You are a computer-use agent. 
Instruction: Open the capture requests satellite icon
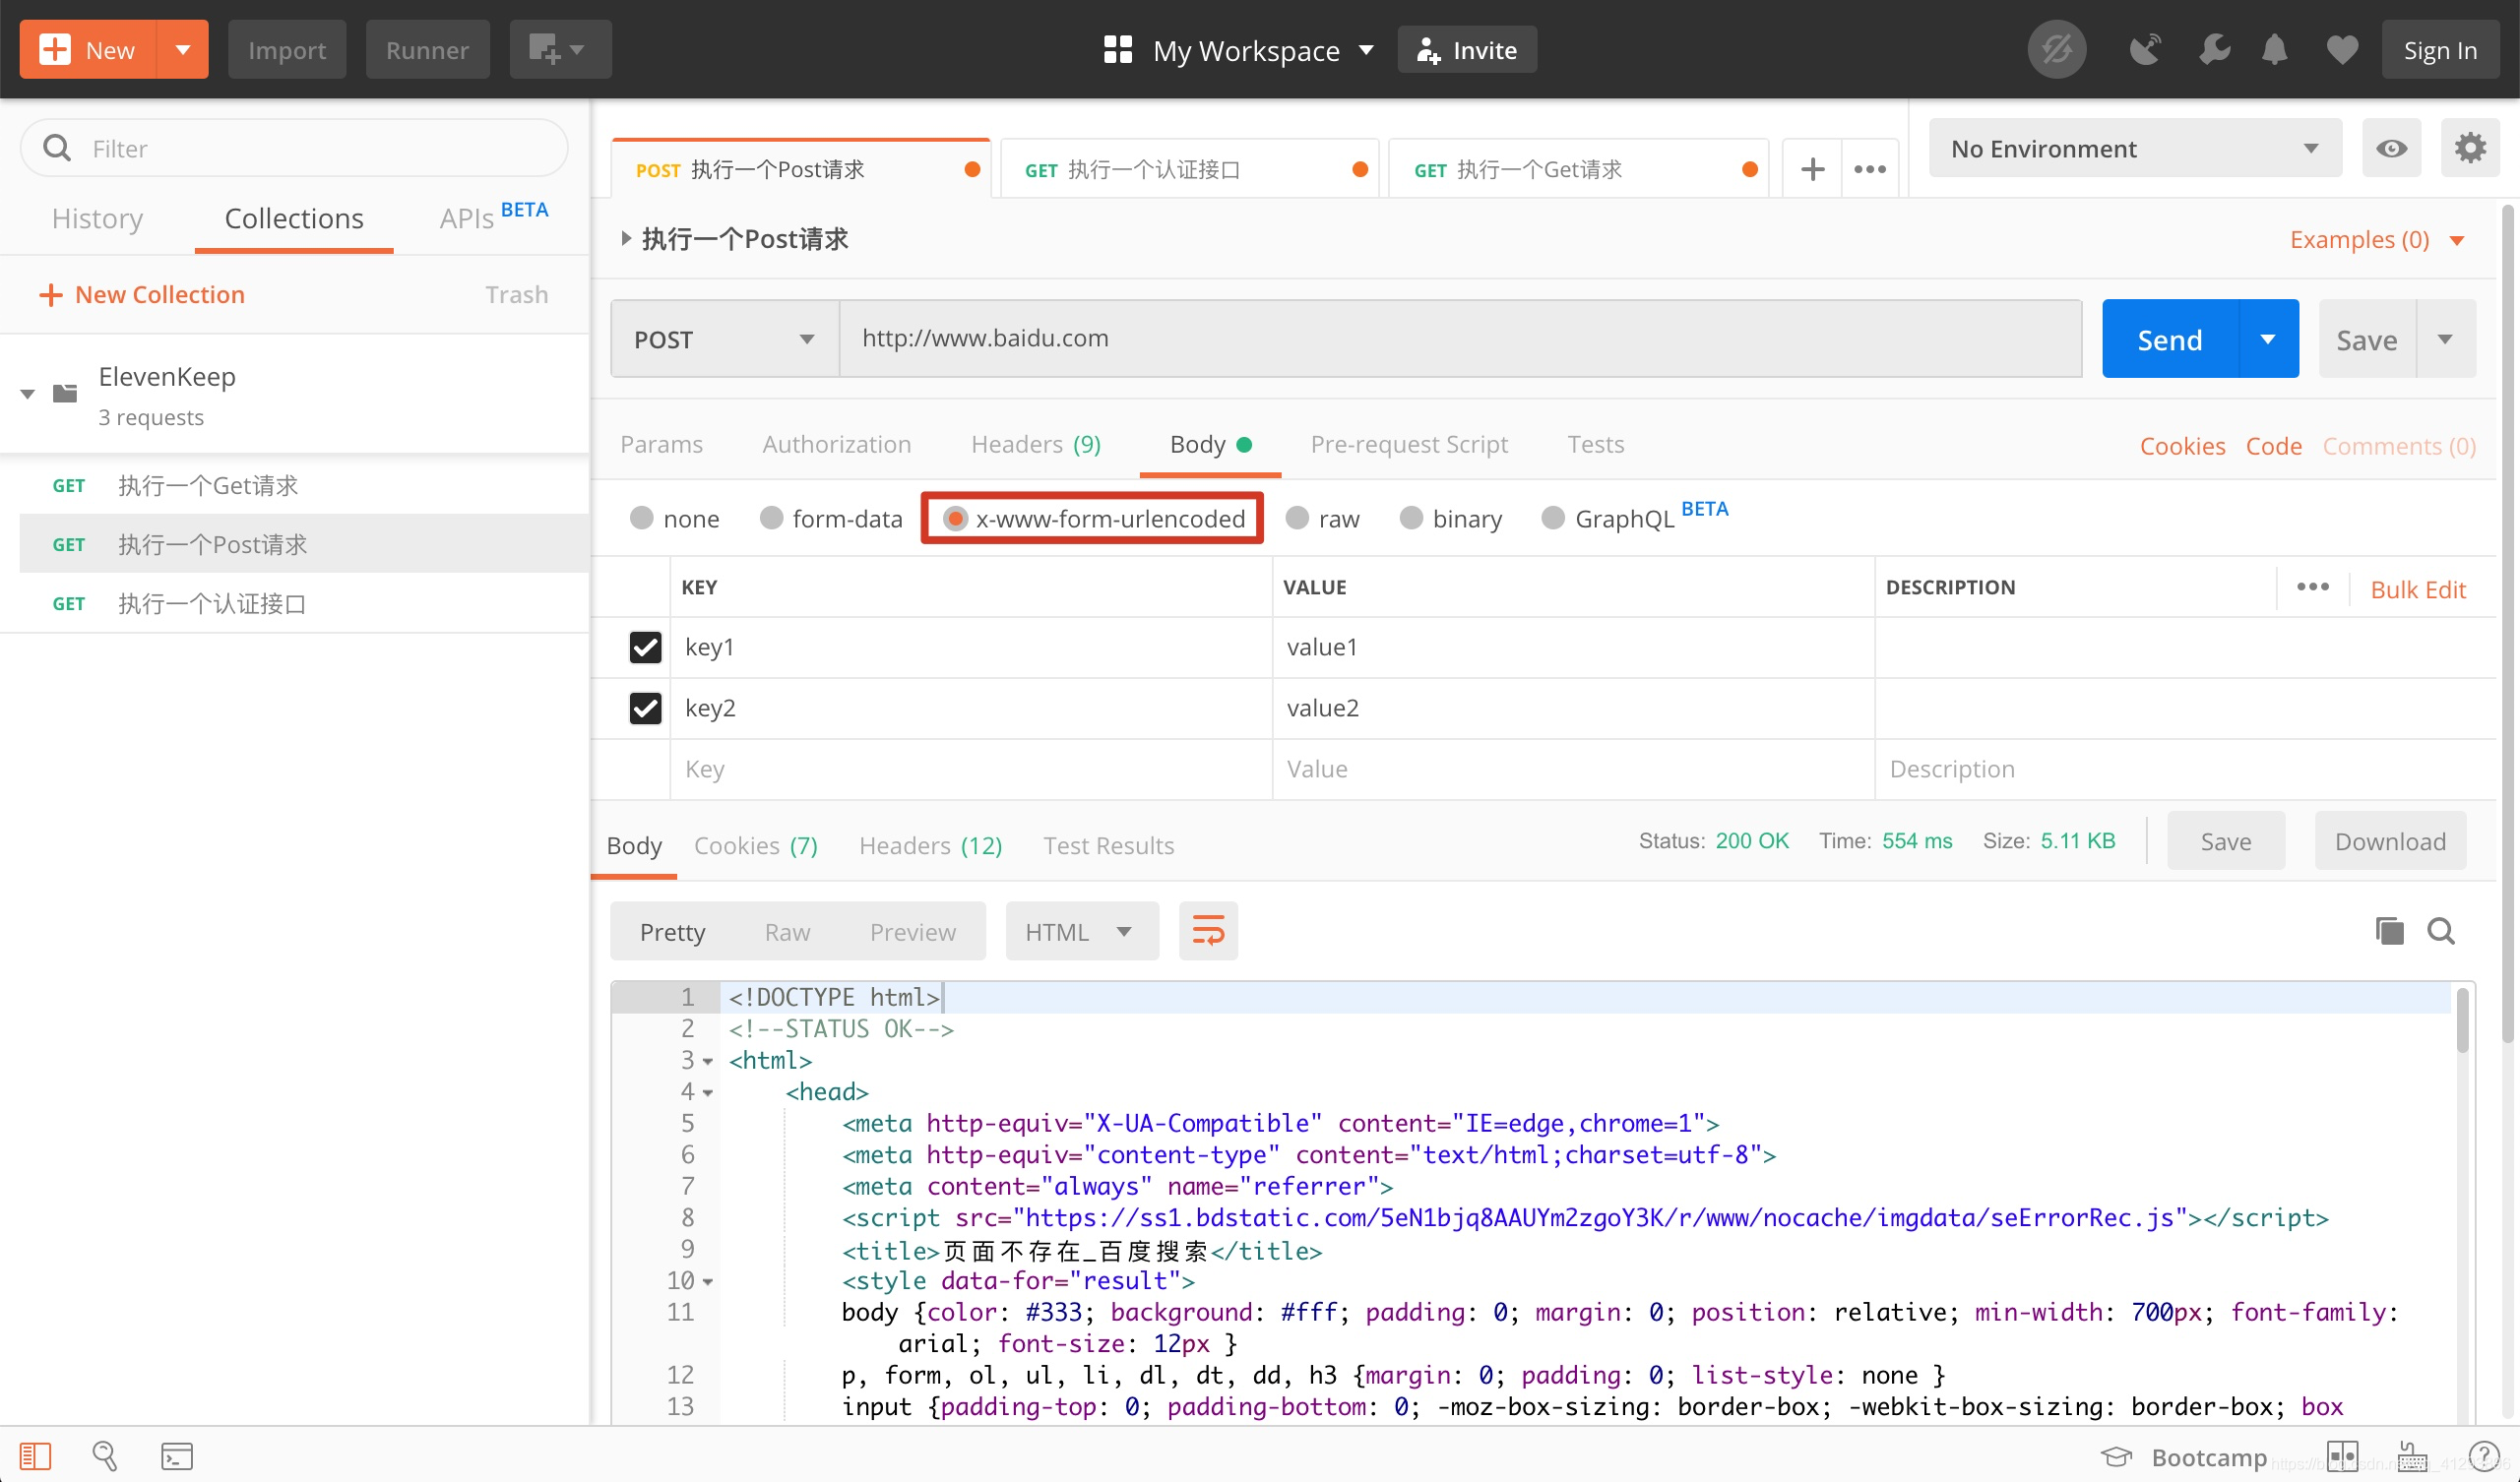[2145, 49]
